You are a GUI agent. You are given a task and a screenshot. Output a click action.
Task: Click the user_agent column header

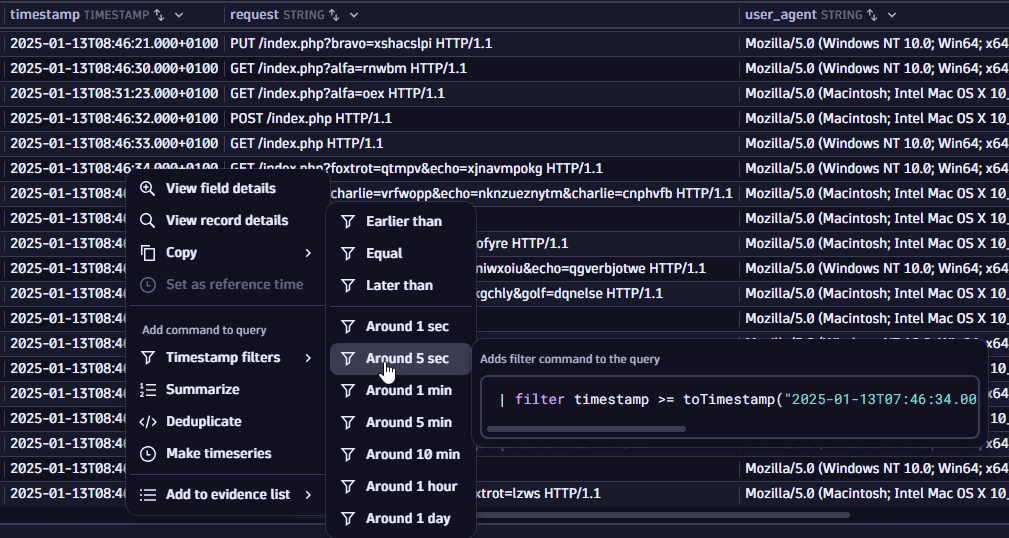[x=875, y=15]
